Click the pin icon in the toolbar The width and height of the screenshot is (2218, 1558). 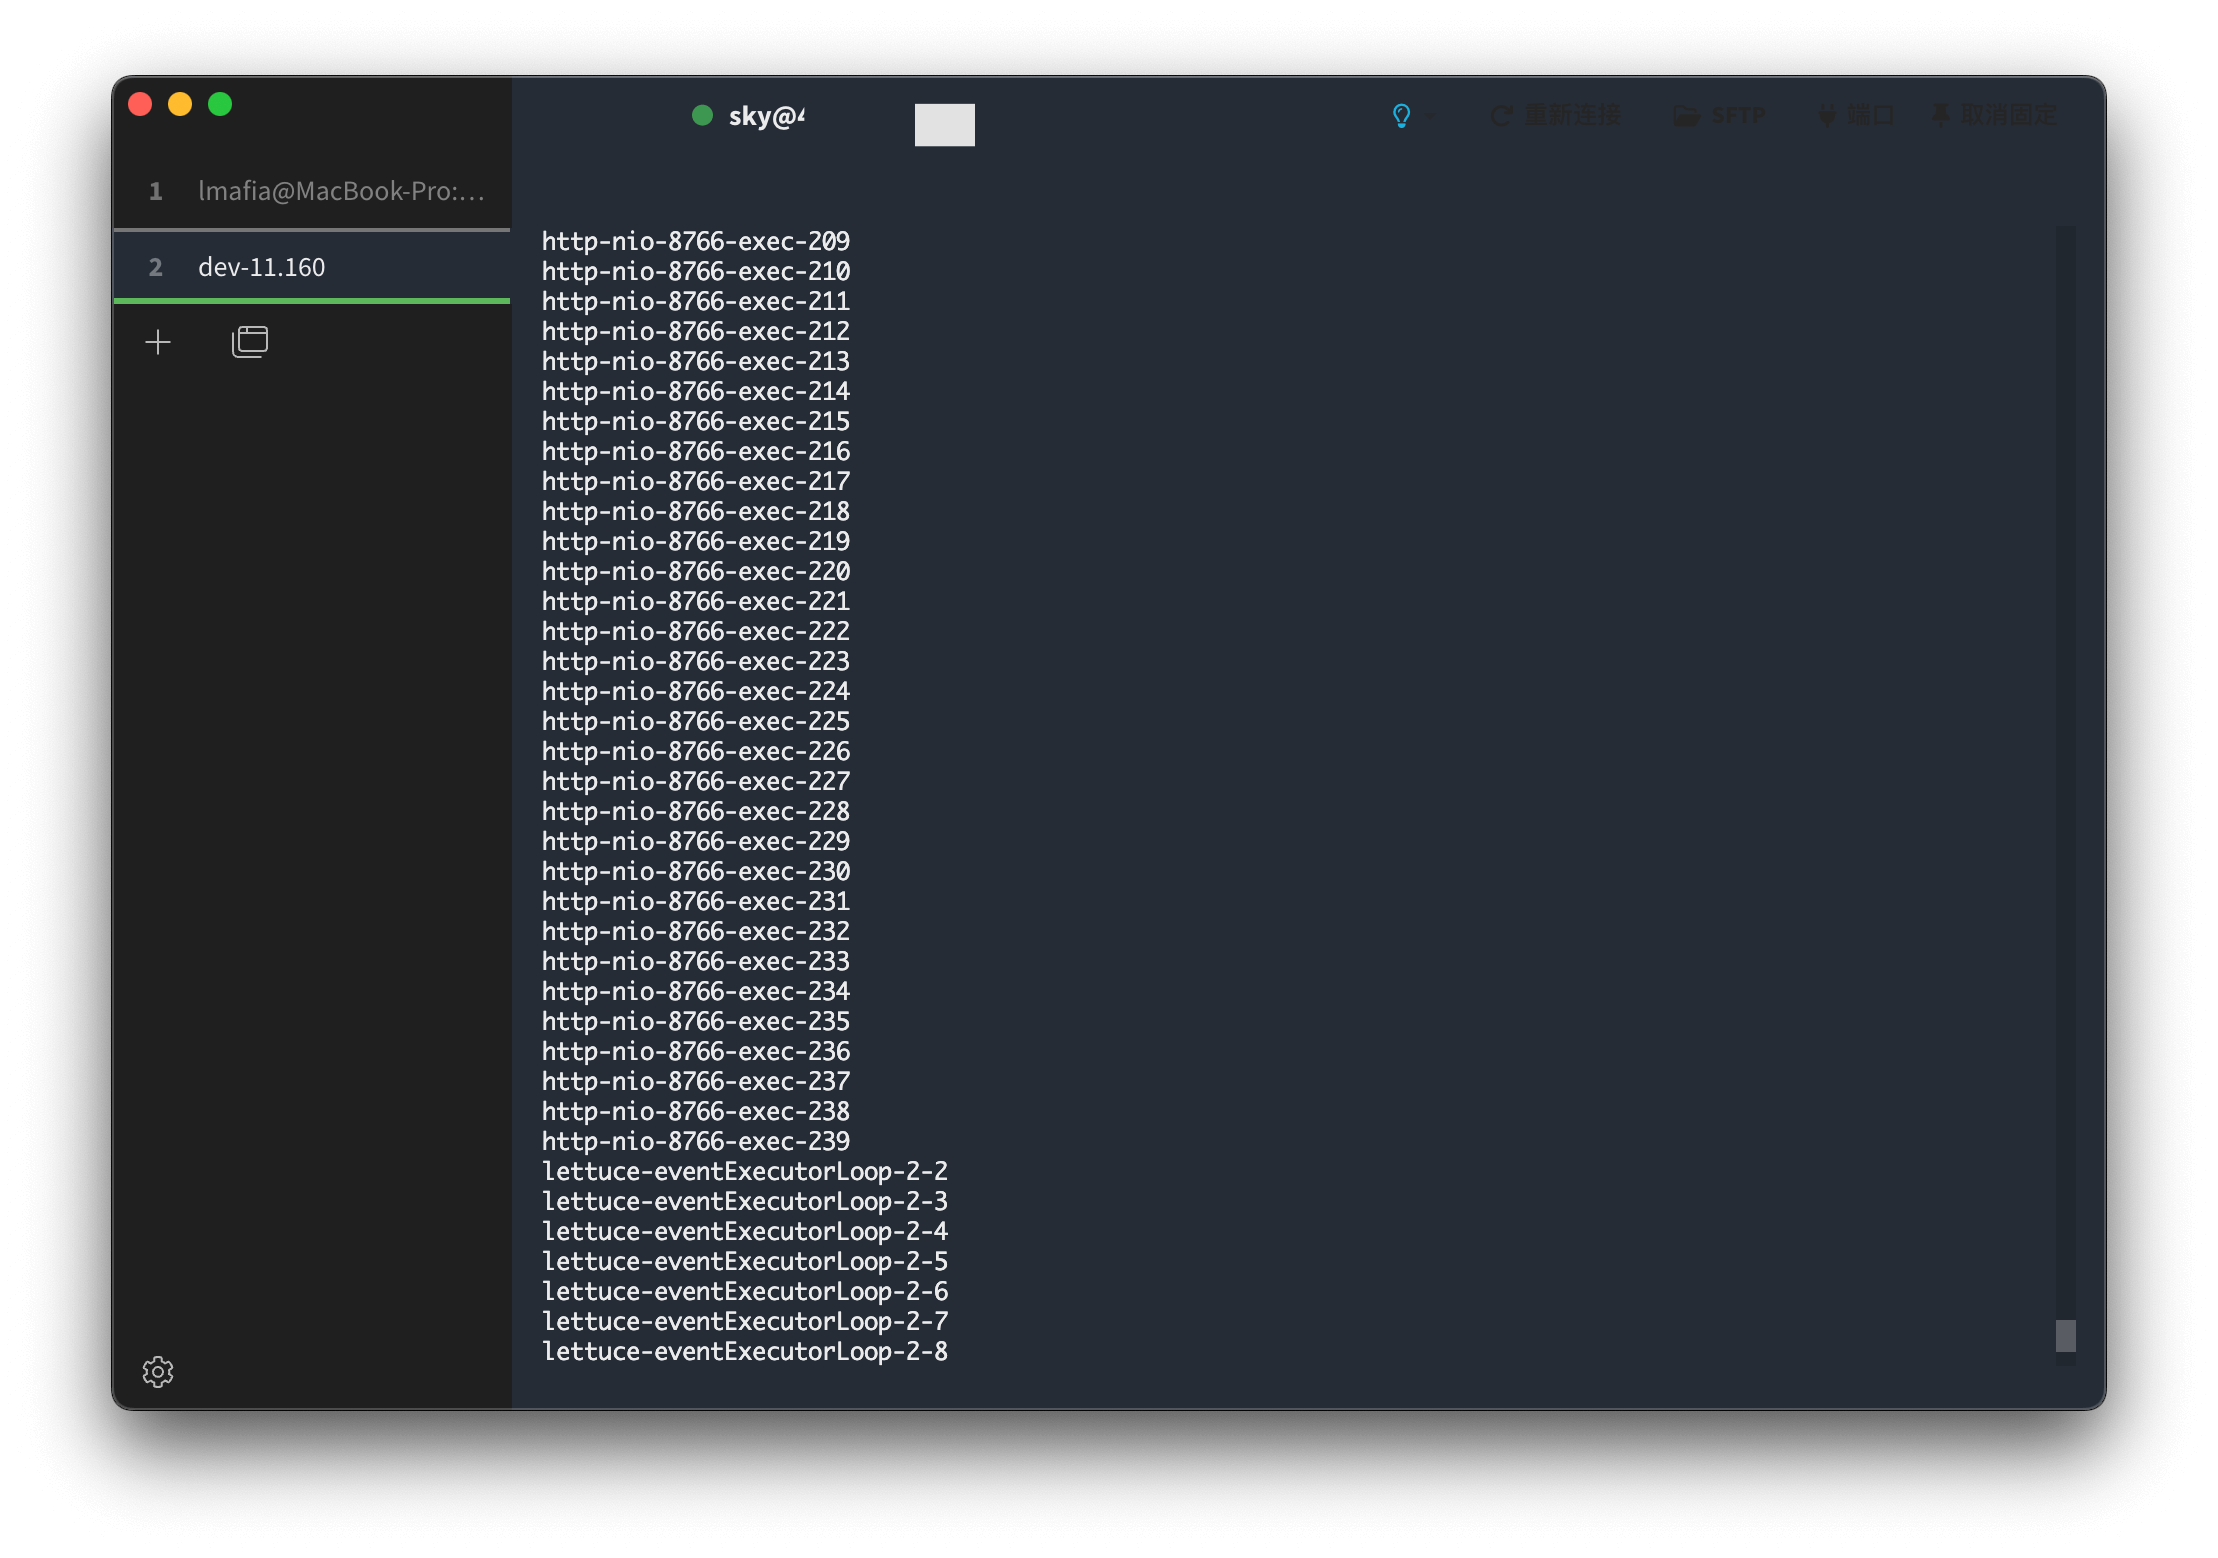[x=1940, y=116]
